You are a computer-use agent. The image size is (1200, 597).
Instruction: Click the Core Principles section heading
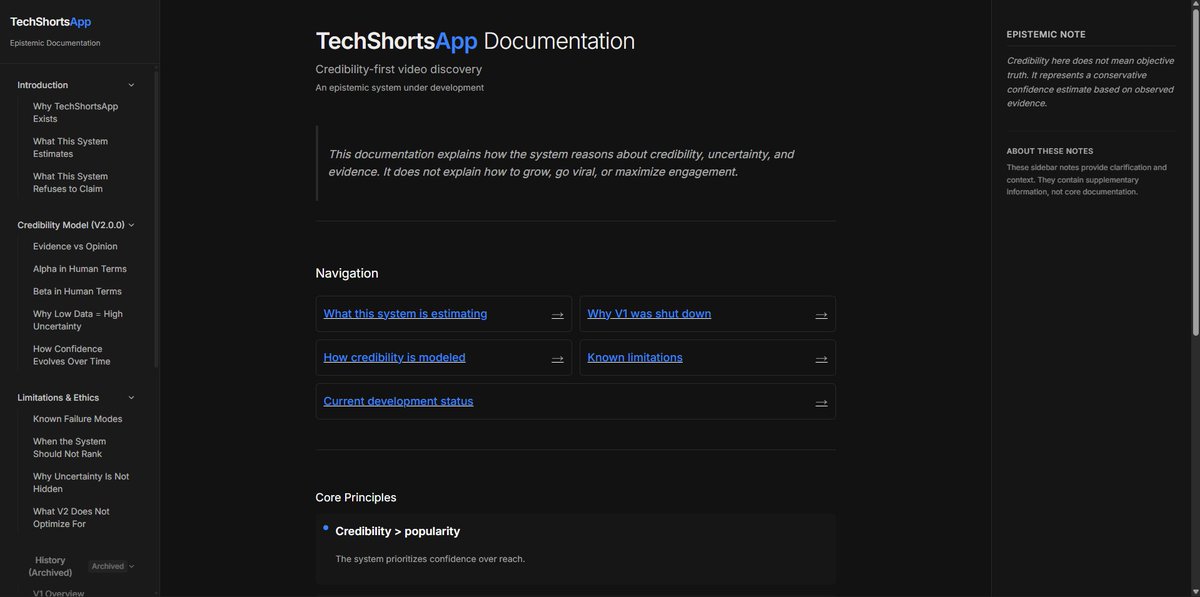pyautogui.click(x=356, y=497)
